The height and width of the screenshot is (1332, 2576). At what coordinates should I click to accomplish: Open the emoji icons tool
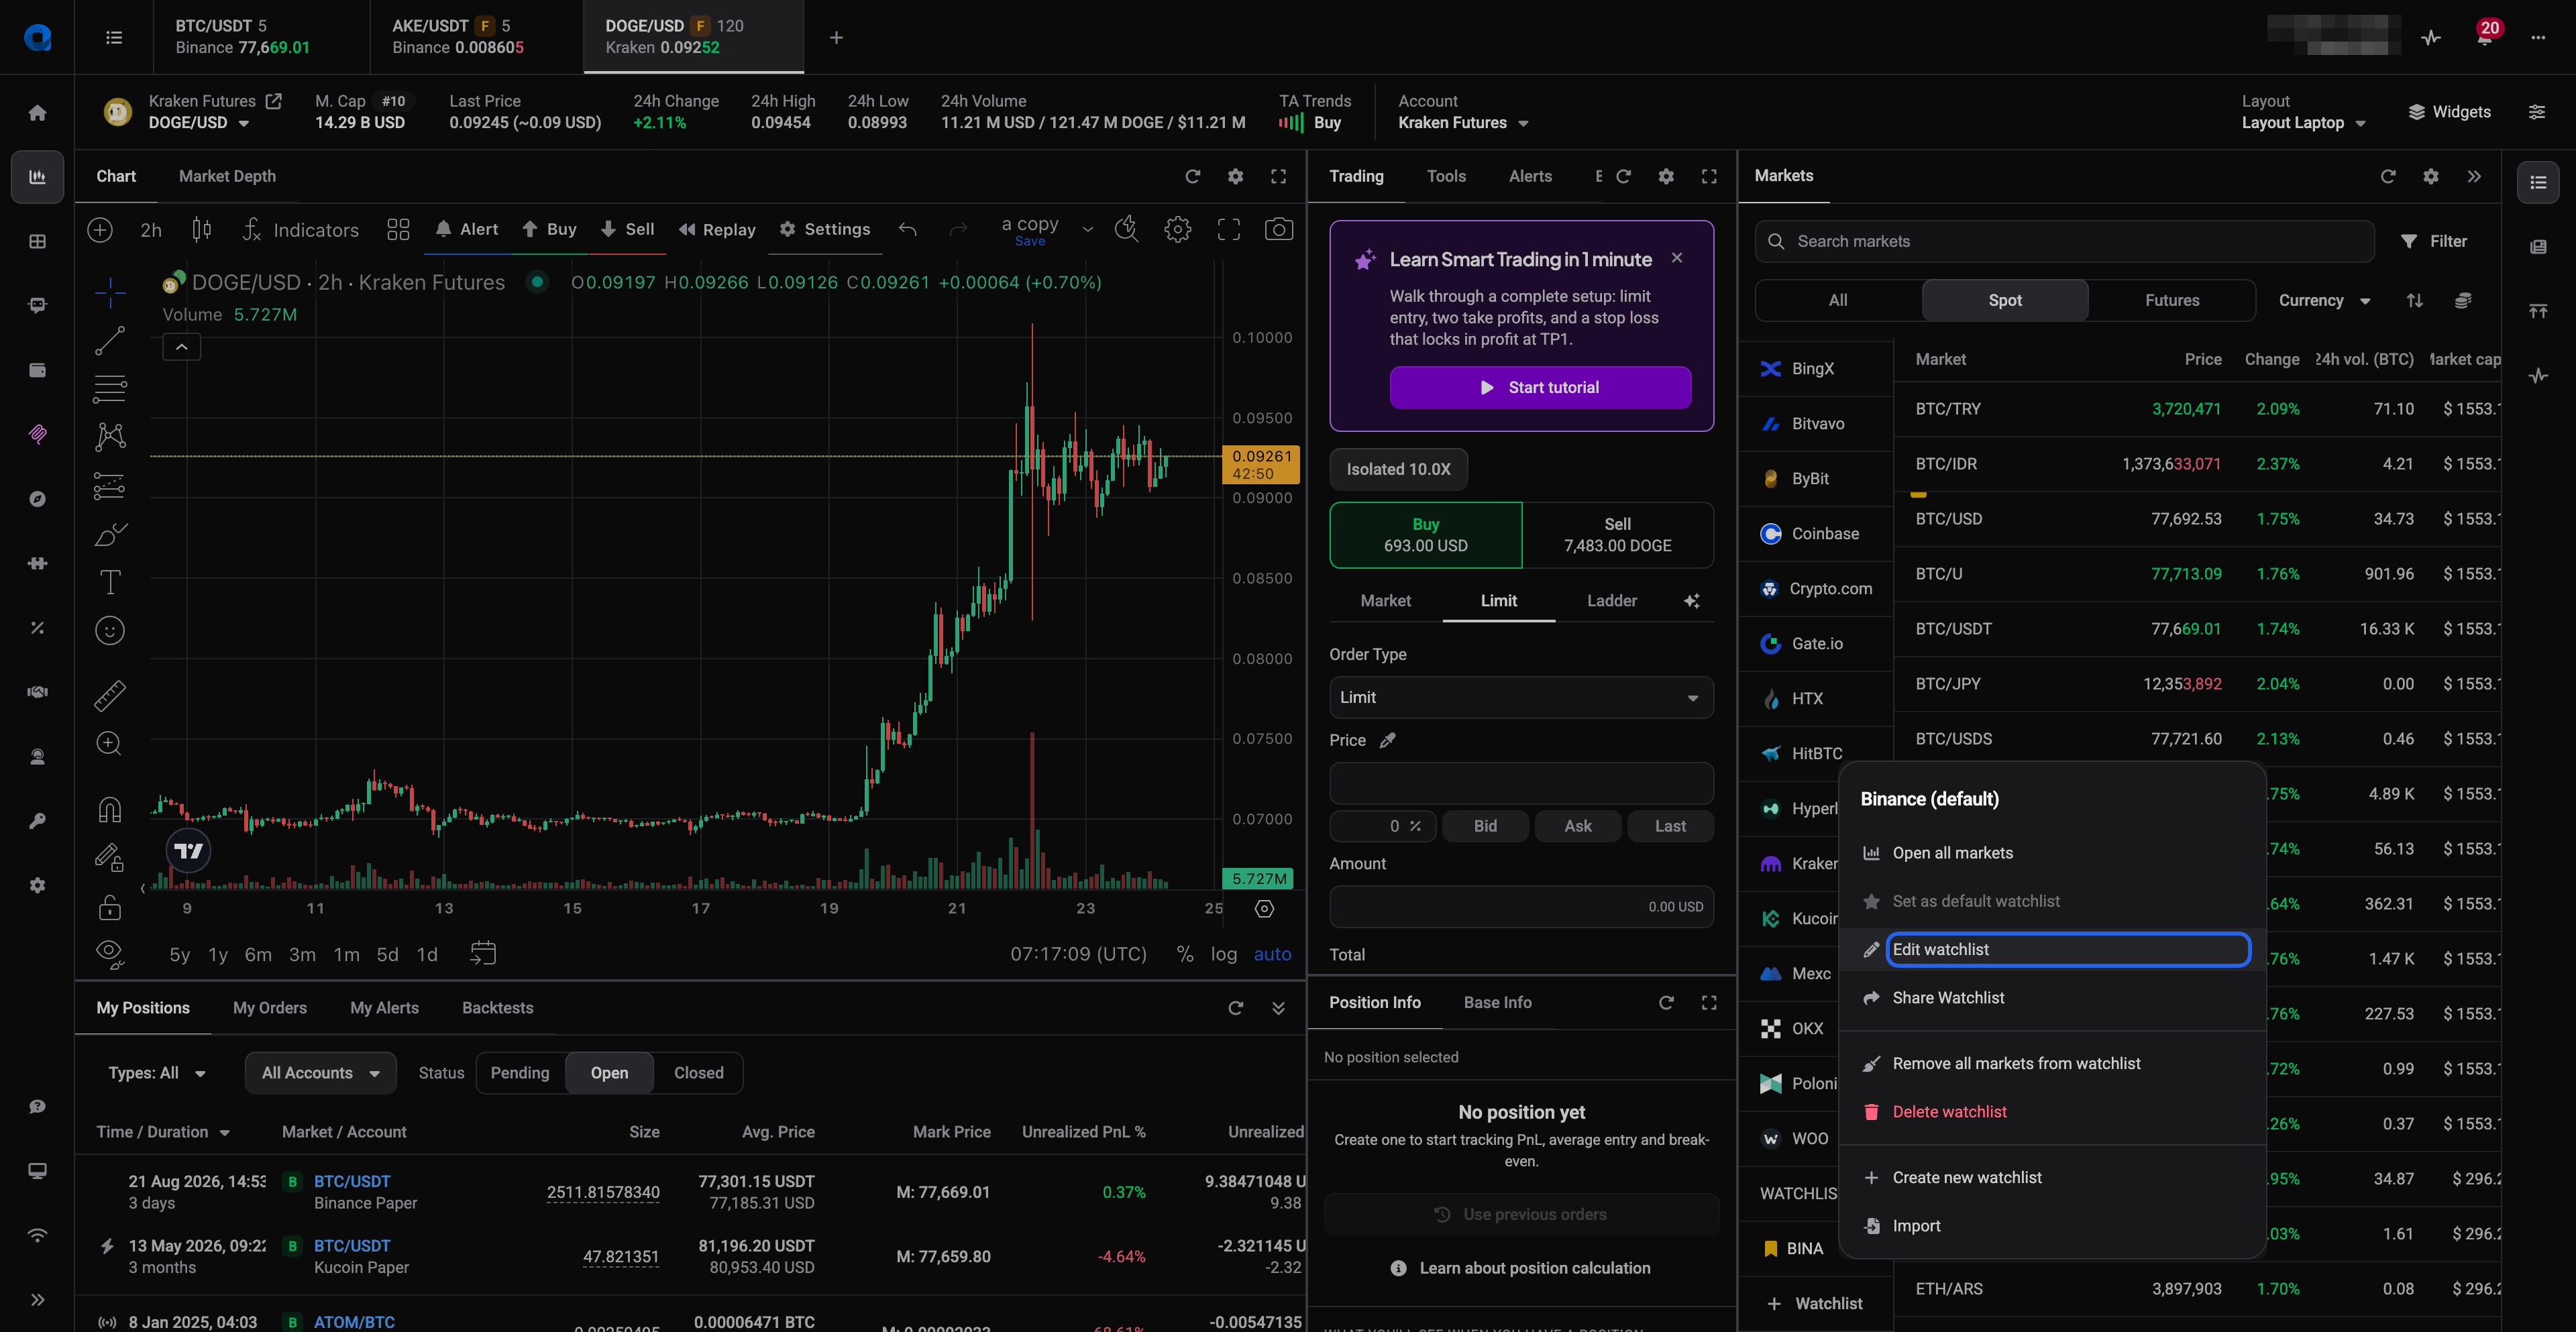click(110, 630)
